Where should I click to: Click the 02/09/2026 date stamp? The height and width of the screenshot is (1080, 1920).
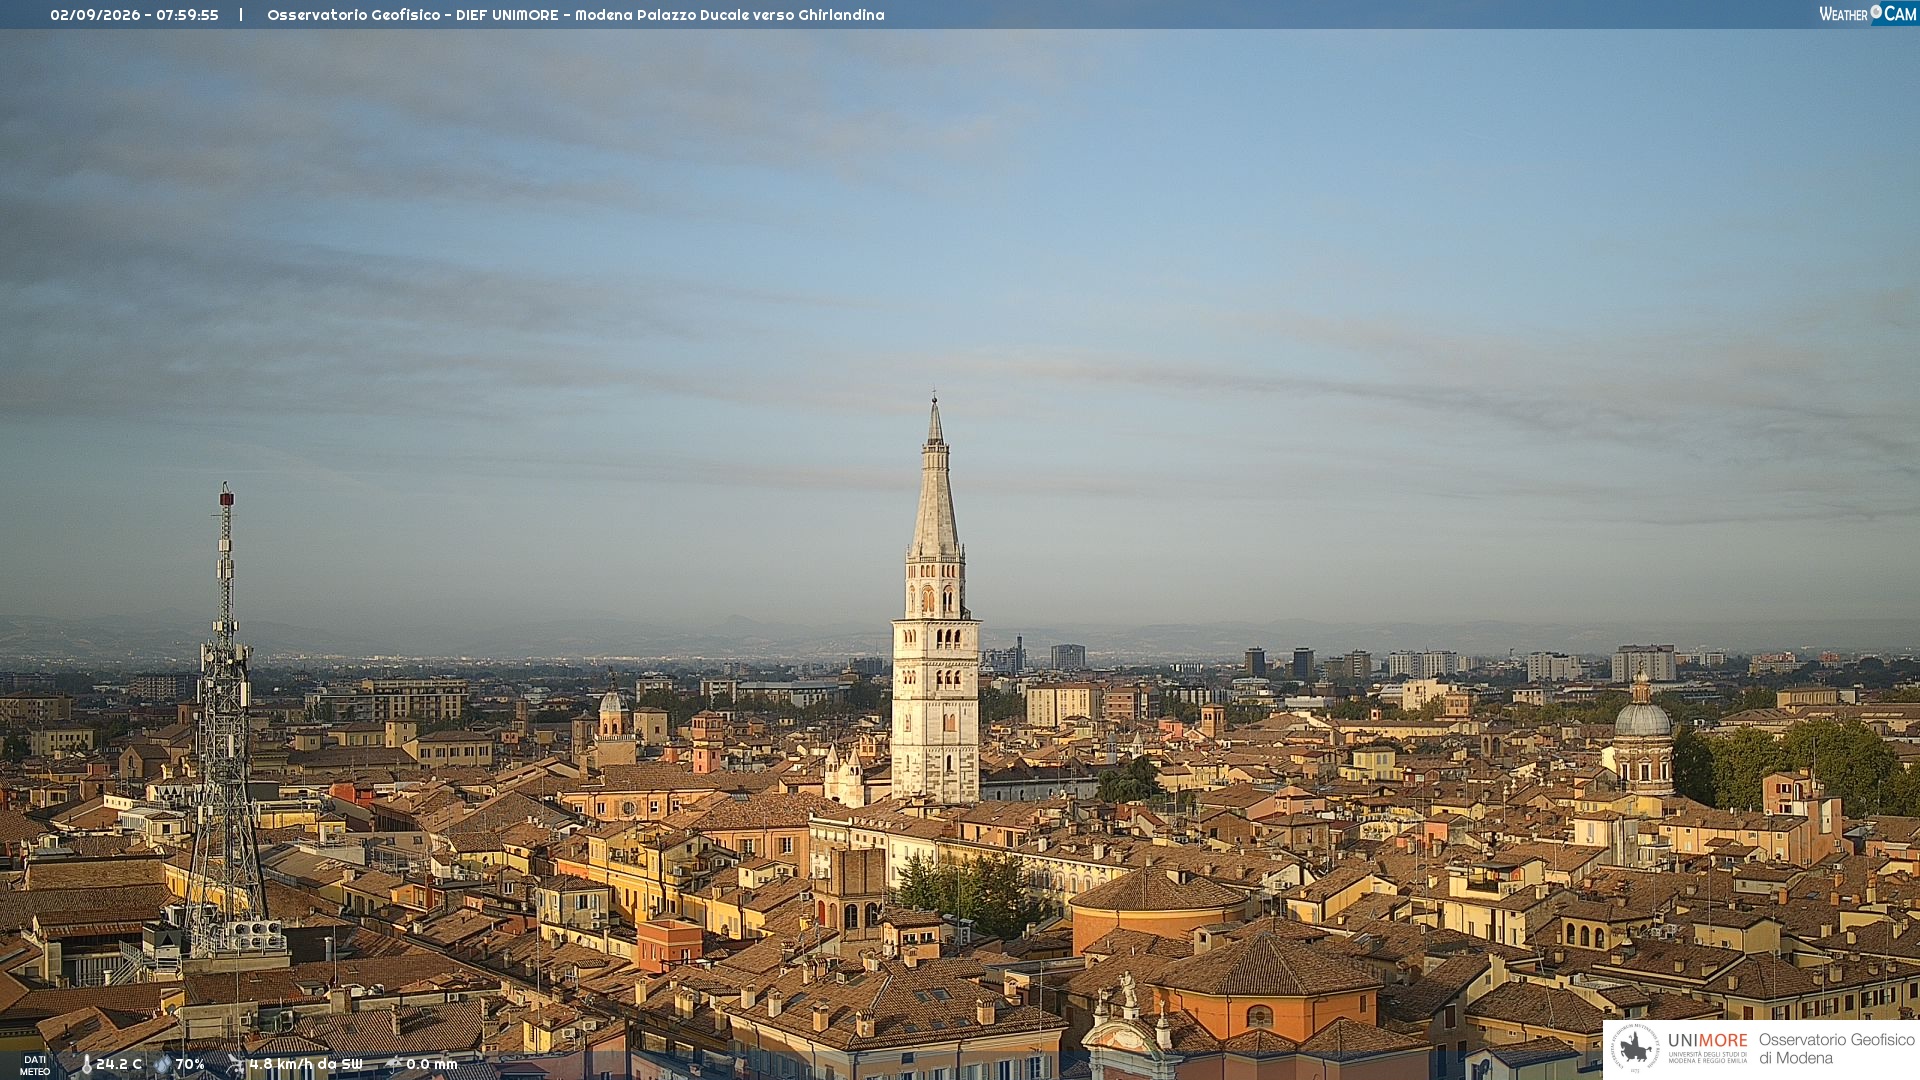pos(95,15)
